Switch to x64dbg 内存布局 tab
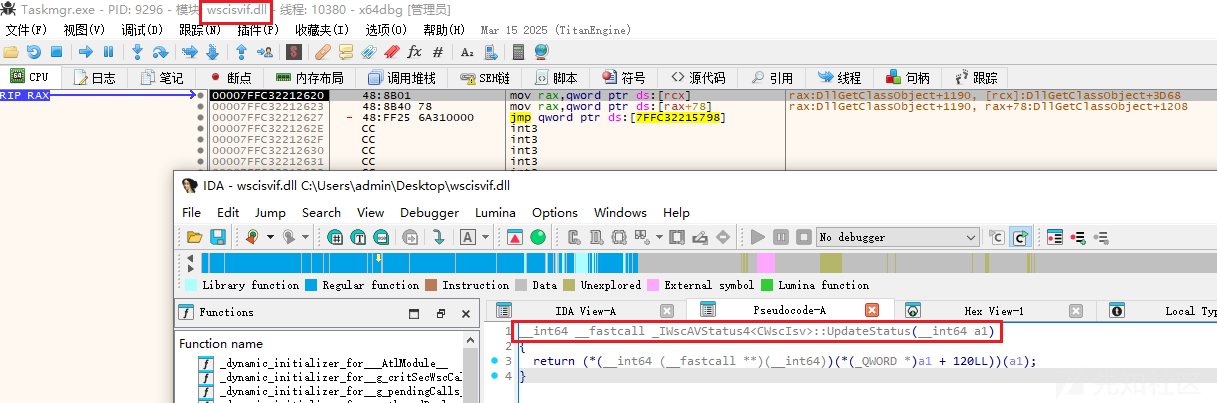The image size is (1217, 403). pos(310,77)
